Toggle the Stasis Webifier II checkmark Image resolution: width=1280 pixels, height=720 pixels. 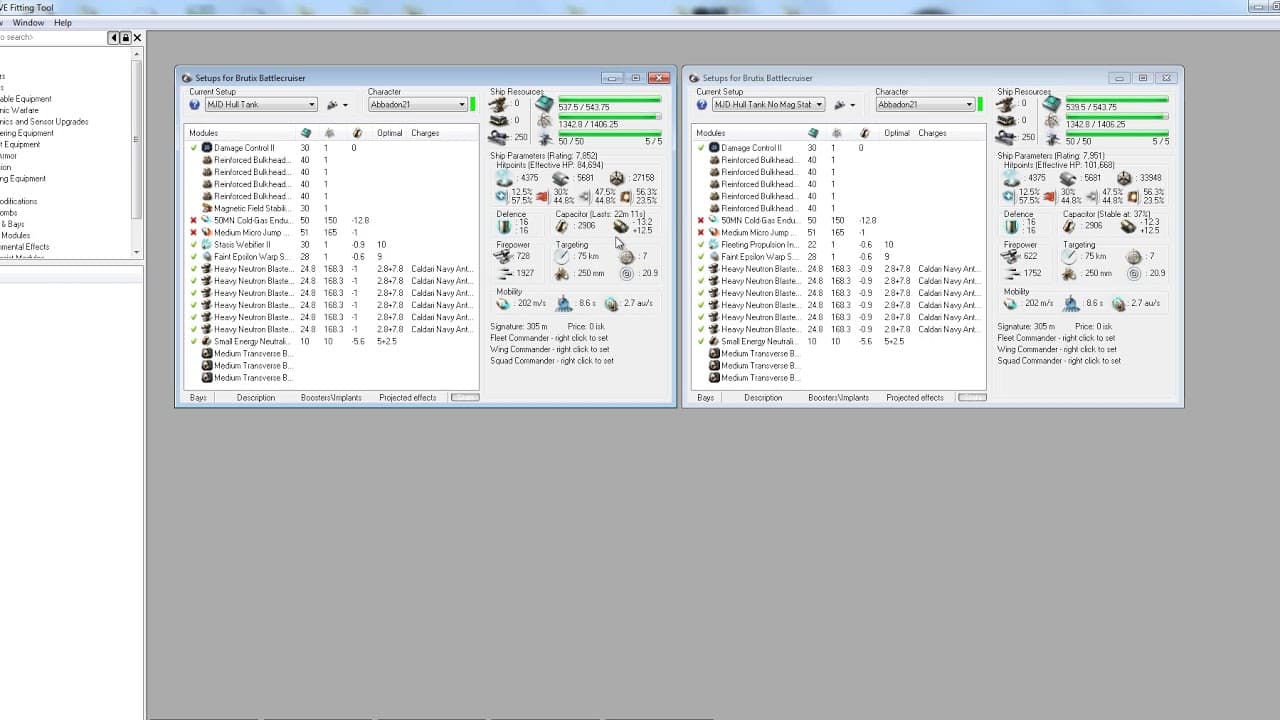[x=194, y=244]
